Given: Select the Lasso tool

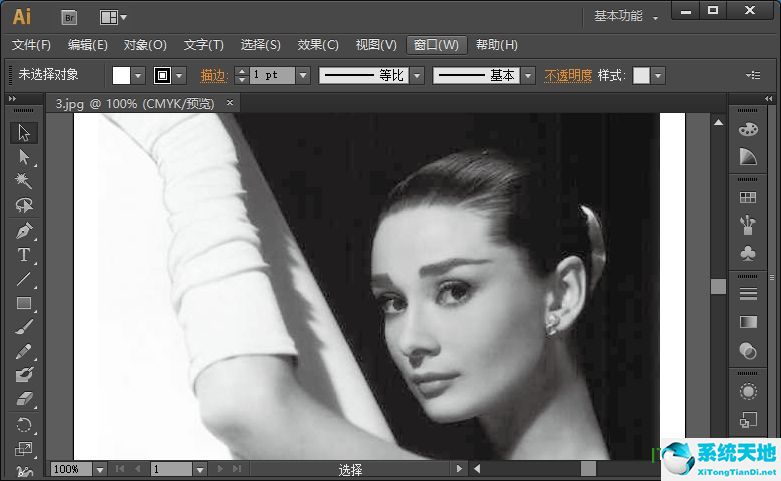Looking at the screenshot, I should 24,205.
